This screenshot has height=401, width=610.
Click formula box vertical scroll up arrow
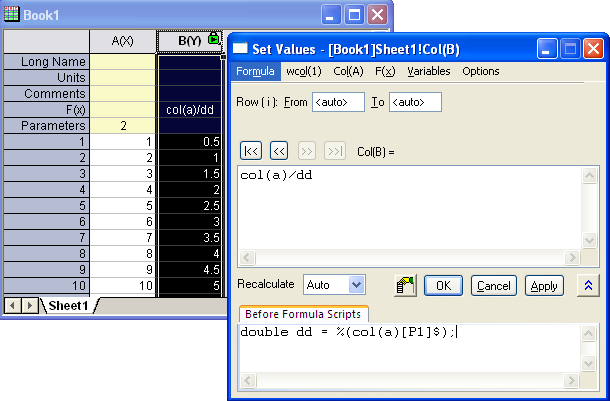[x=589, y=175]
